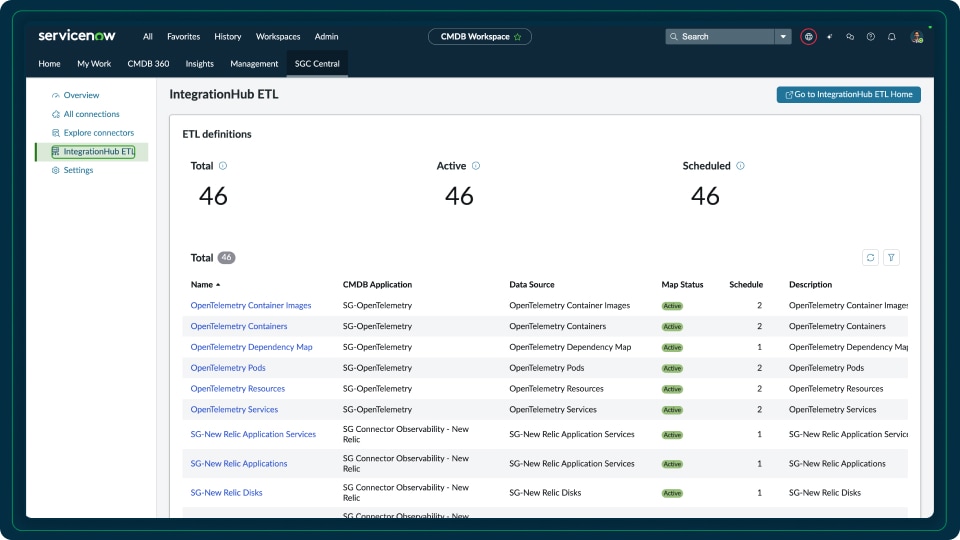
Task: Click the 46 count badge beside Total
Action: [x=227, y=258]
